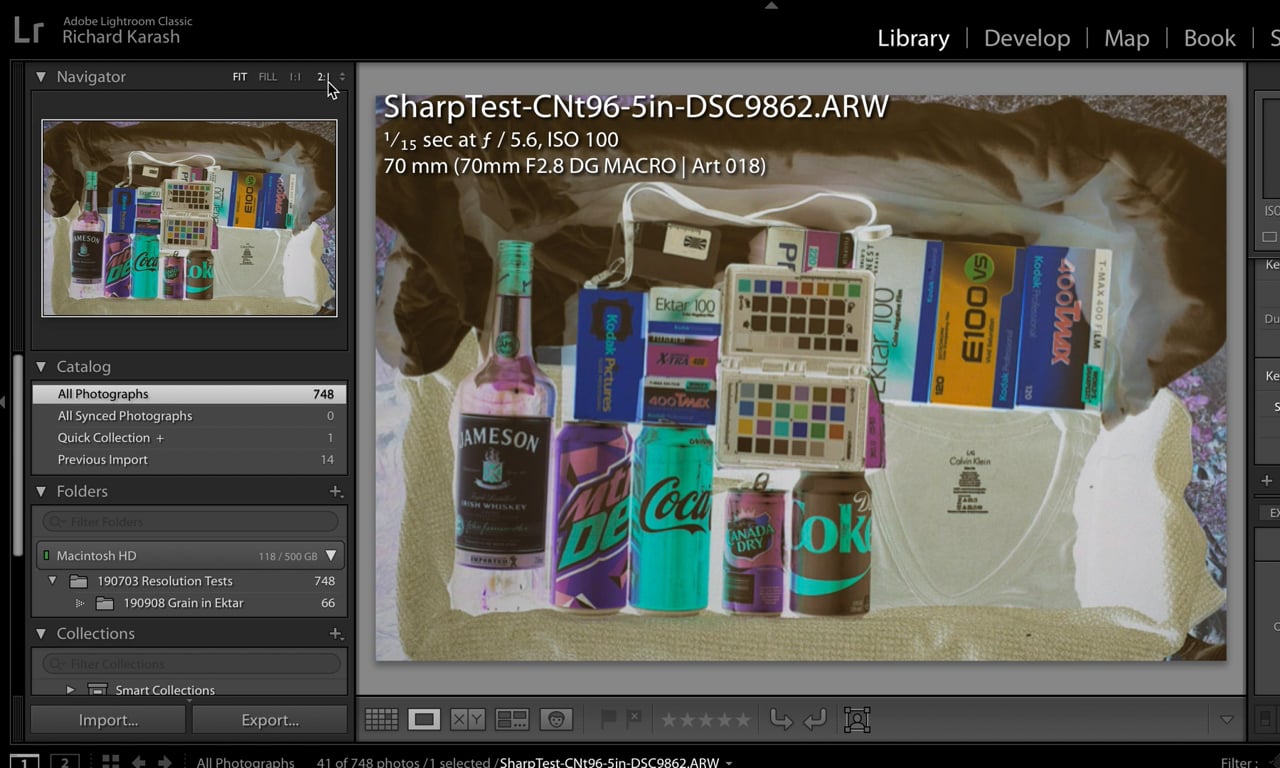Collapse 190703 Resolution Tests folder

[53, 581]
